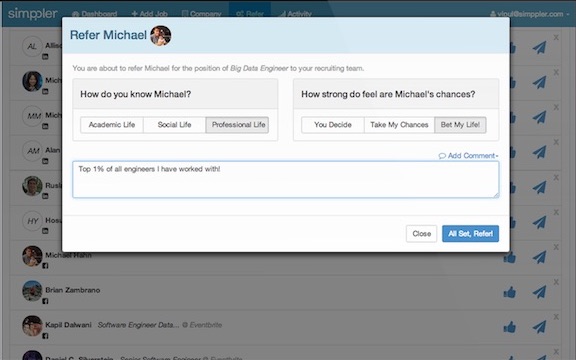Click the simppler logo
The width and height of the screenshot is (576, 360).
point(33,14)
